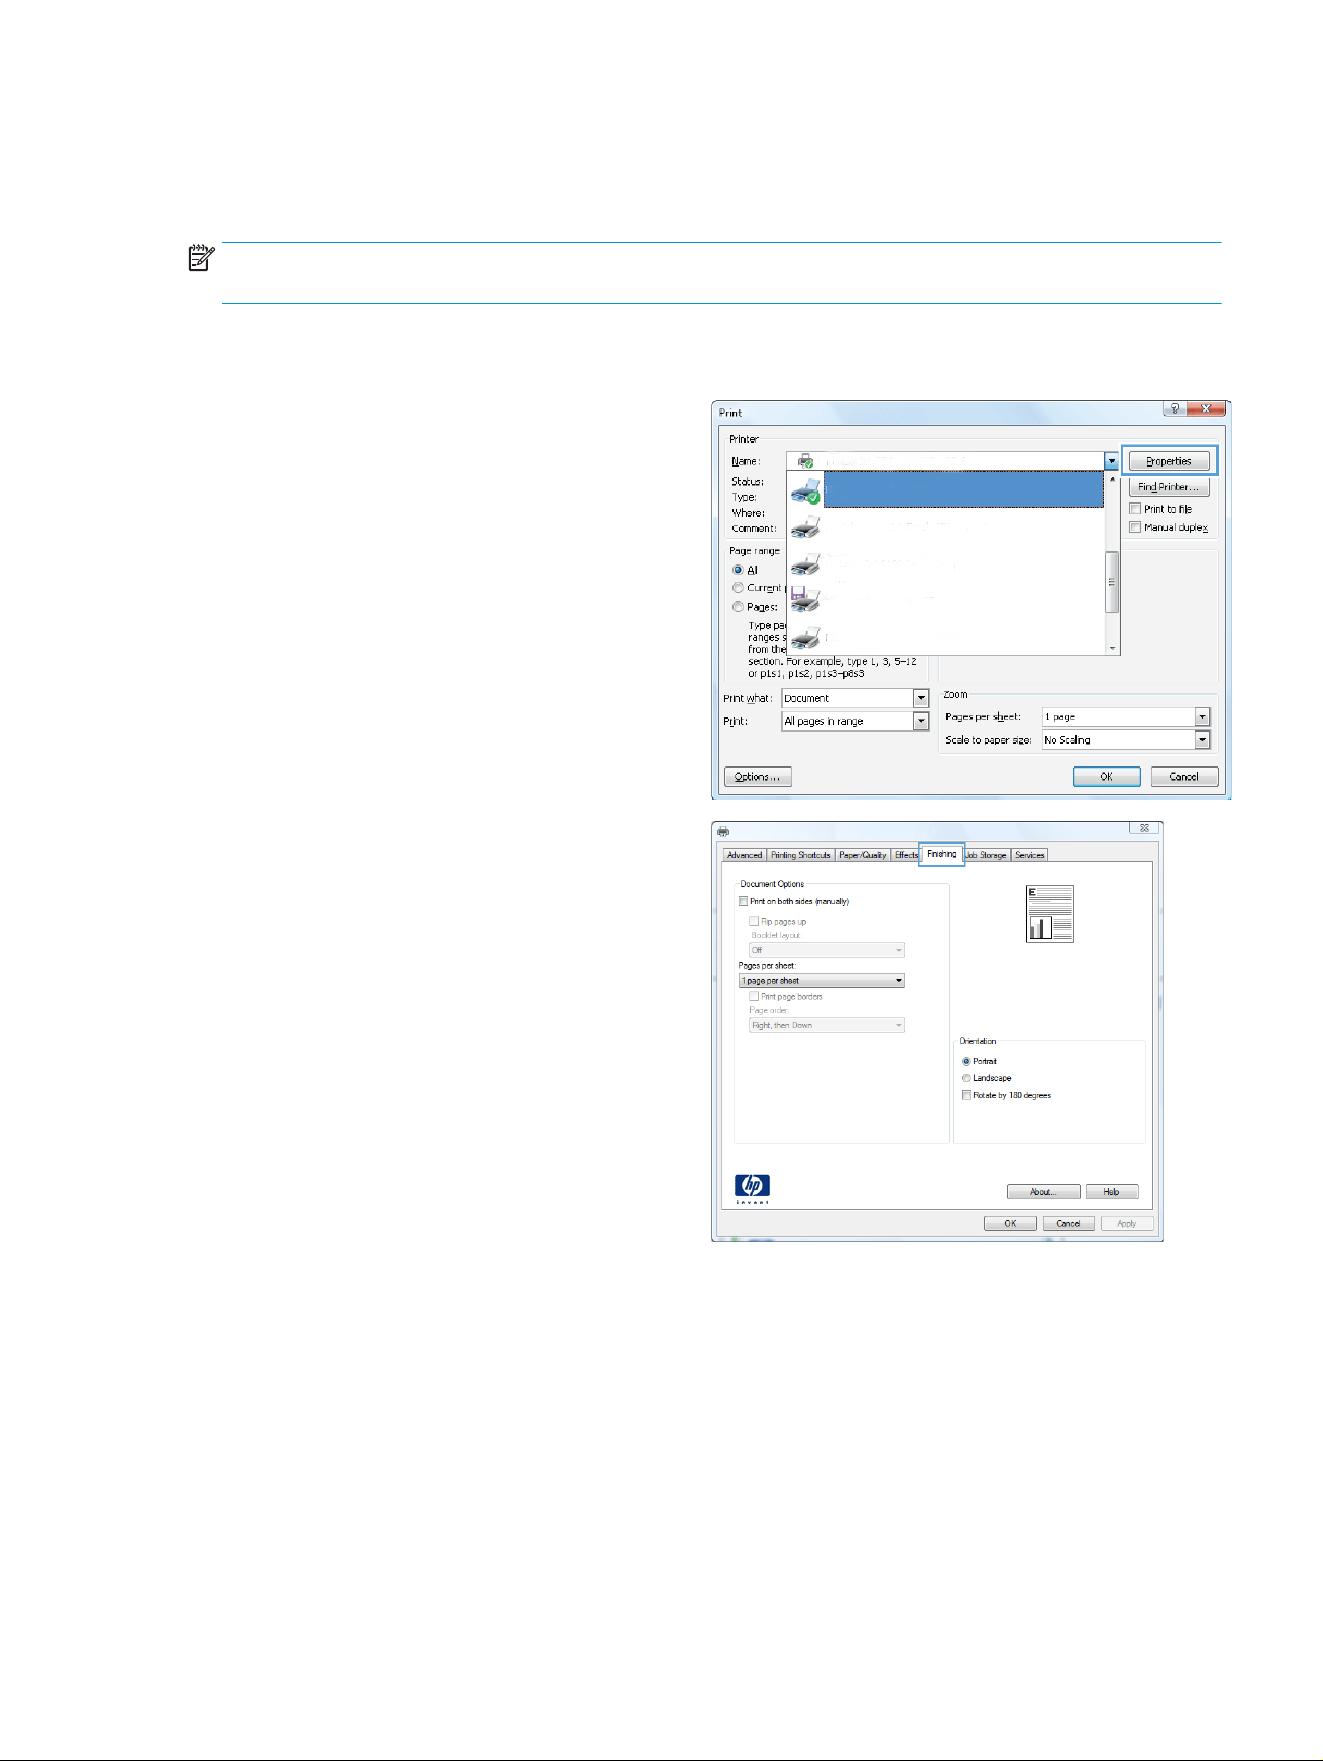Click the Options button in Print dialog
The image size is (1323, 1761).
coord(757,777)
